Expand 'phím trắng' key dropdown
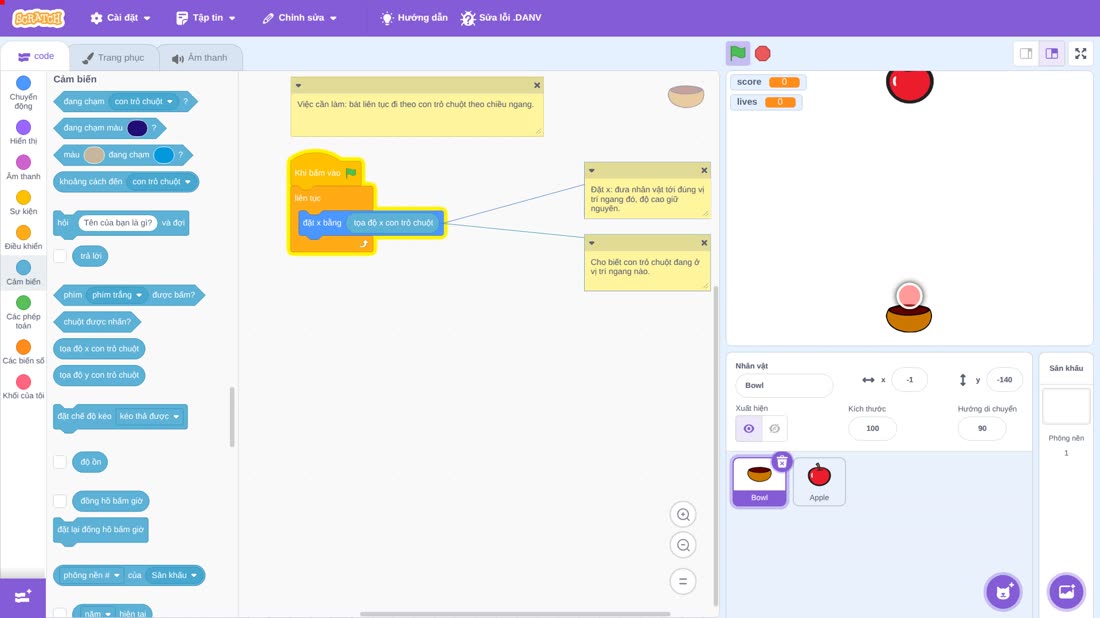Viewport: 1100px width, 618px height. (x=117, y=295)
